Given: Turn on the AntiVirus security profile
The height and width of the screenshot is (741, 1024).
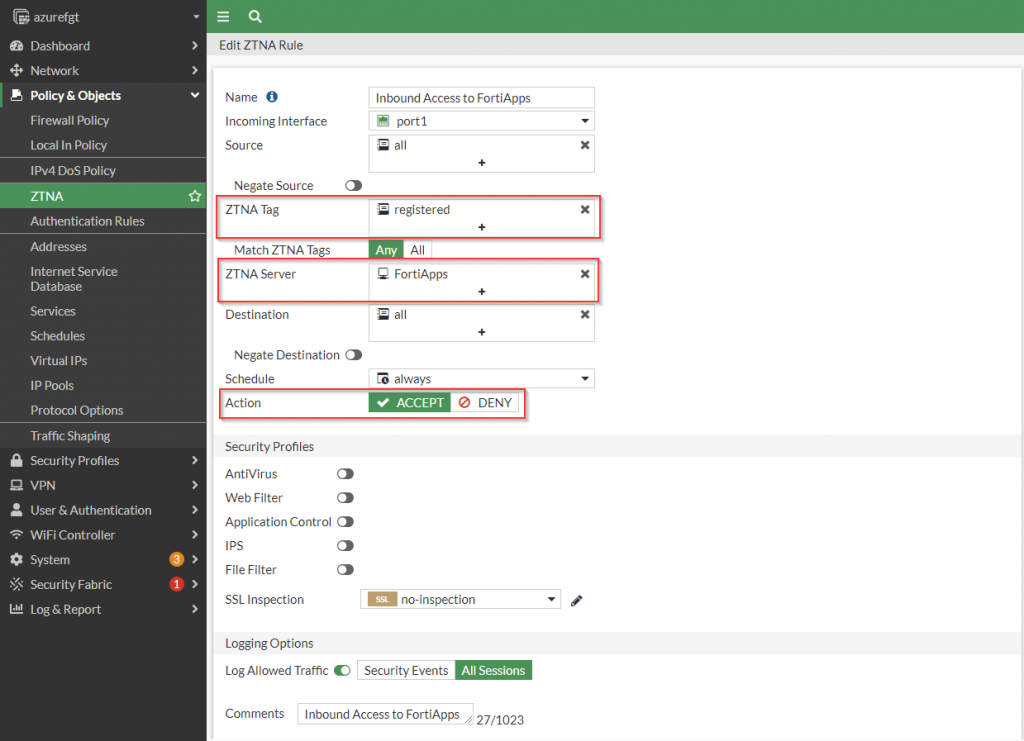Looking at the screenshot, I should coord(345,474).
